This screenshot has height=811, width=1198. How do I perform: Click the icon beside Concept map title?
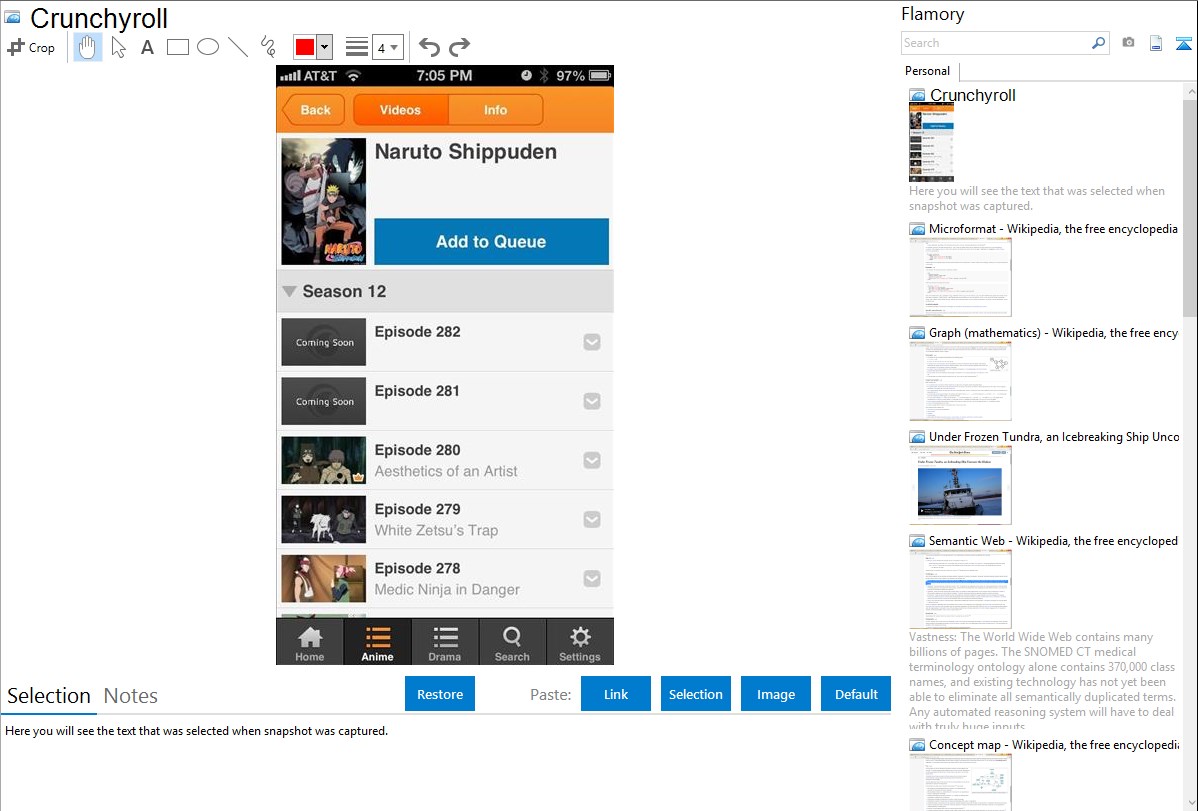(917, 745)
